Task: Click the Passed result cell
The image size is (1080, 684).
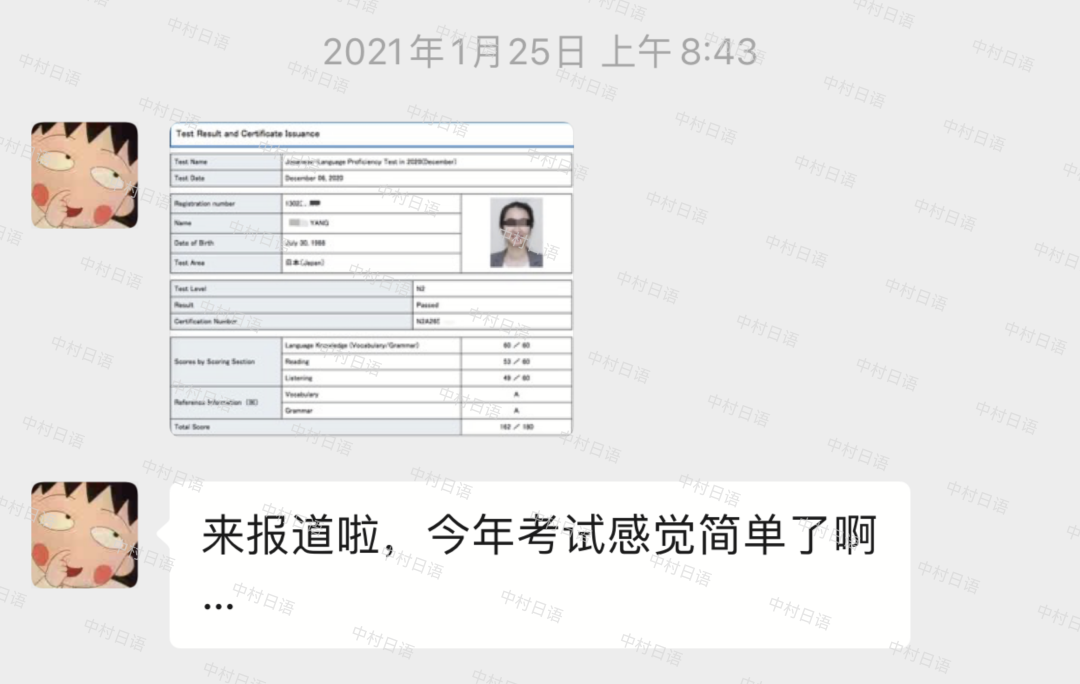Action: click(x=428, y=304)
